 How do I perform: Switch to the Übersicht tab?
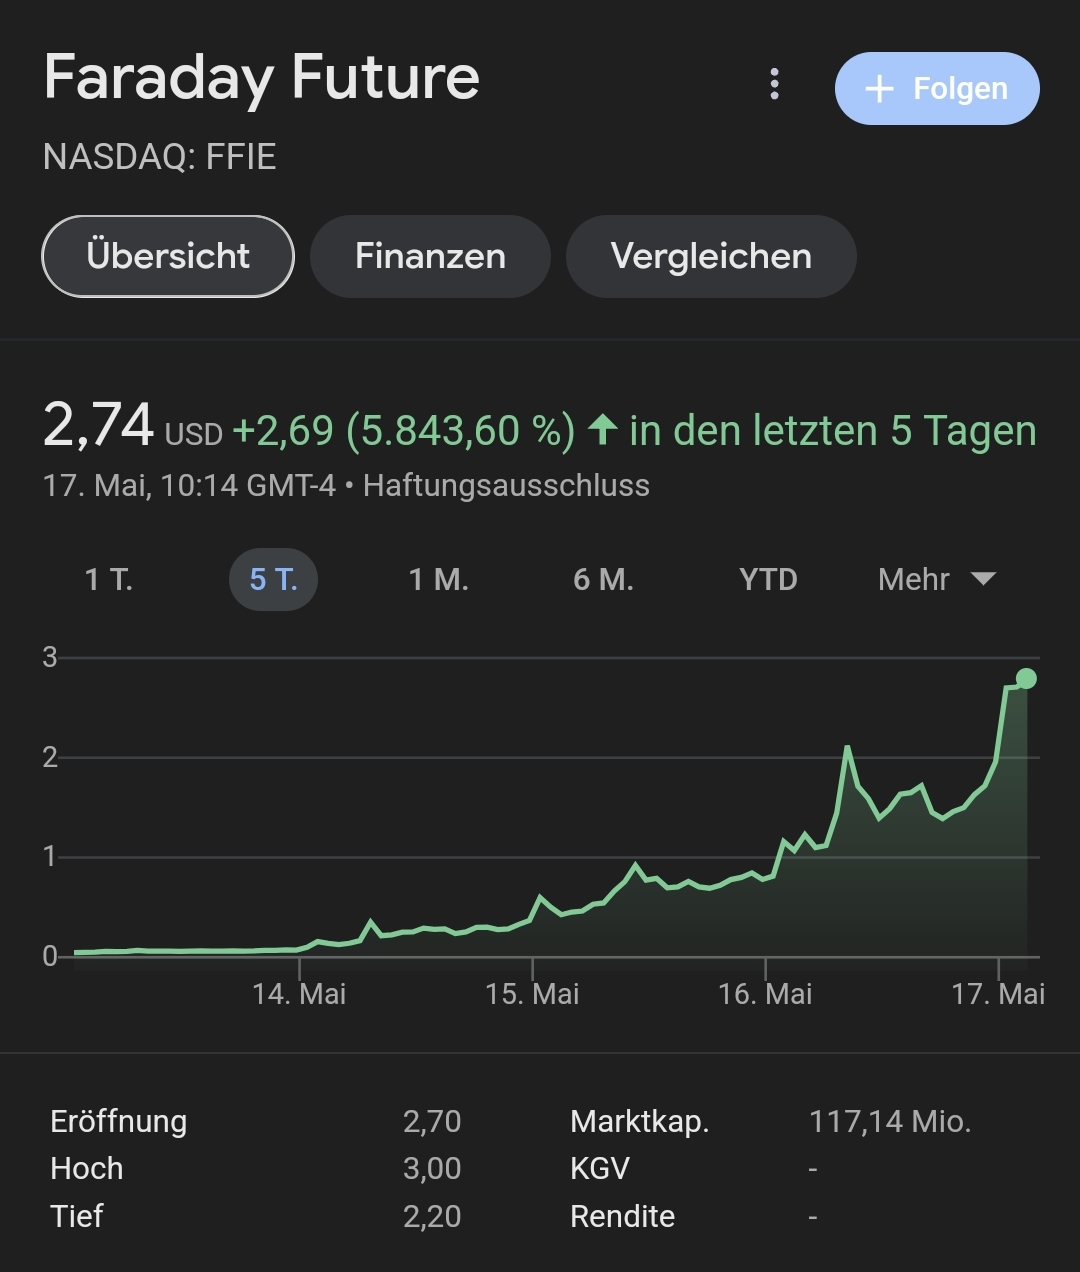[168, 256]
